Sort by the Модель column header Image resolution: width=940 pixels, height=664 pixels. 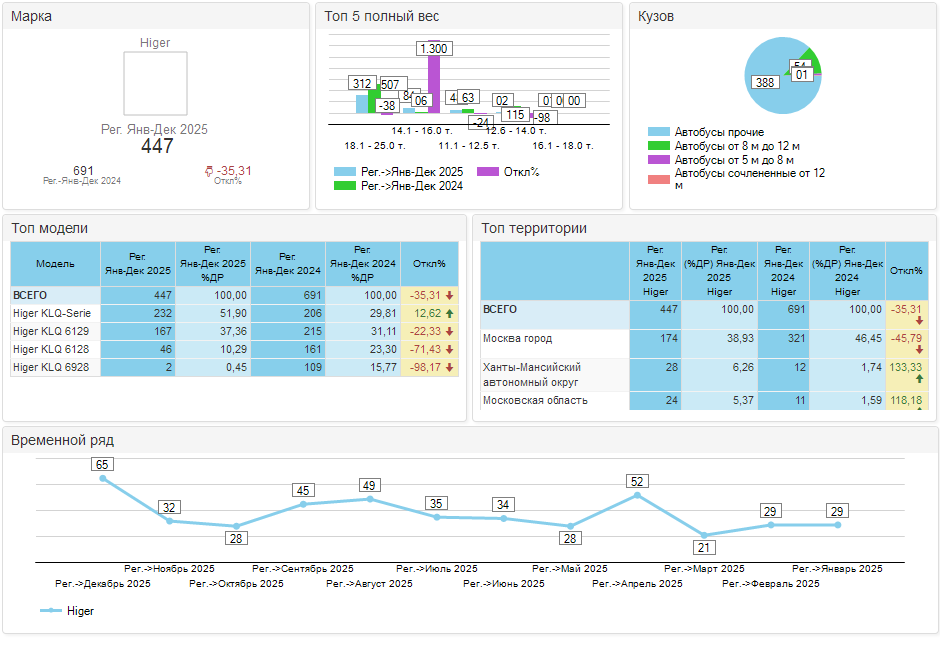(56, 264)
